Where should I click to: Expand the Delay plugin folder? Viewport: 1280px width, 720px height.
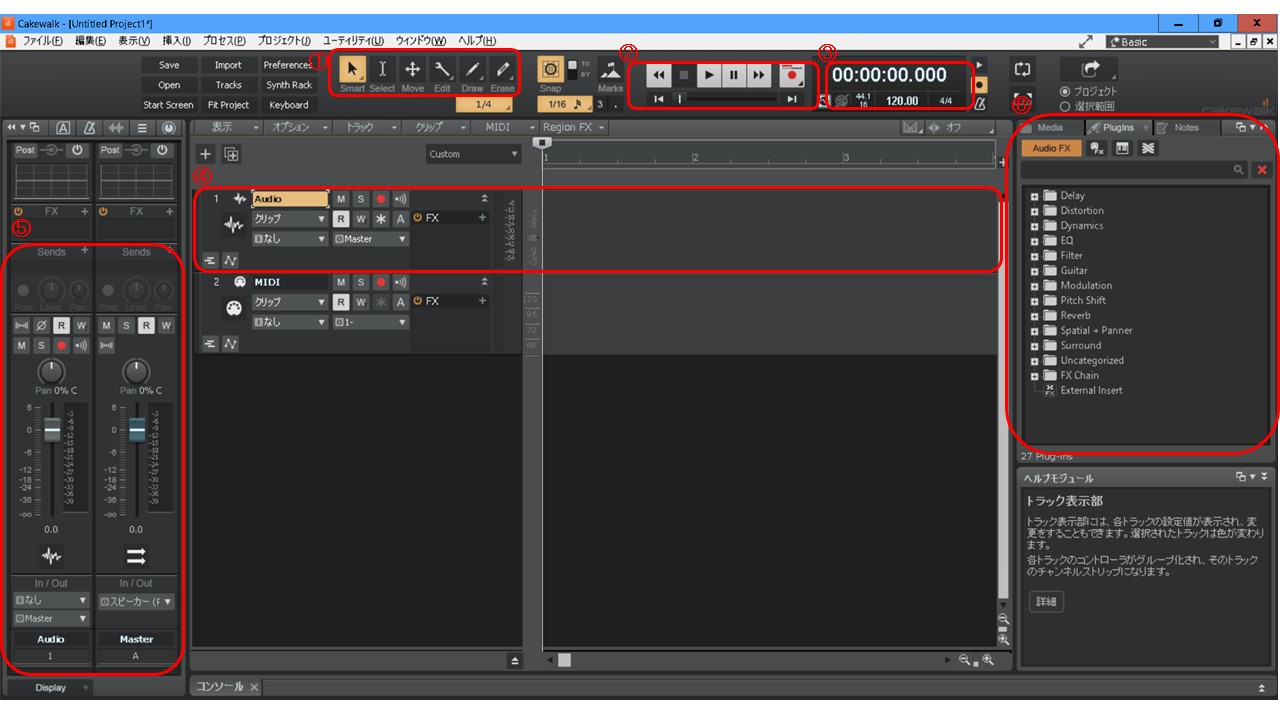tap(1035, 196)
